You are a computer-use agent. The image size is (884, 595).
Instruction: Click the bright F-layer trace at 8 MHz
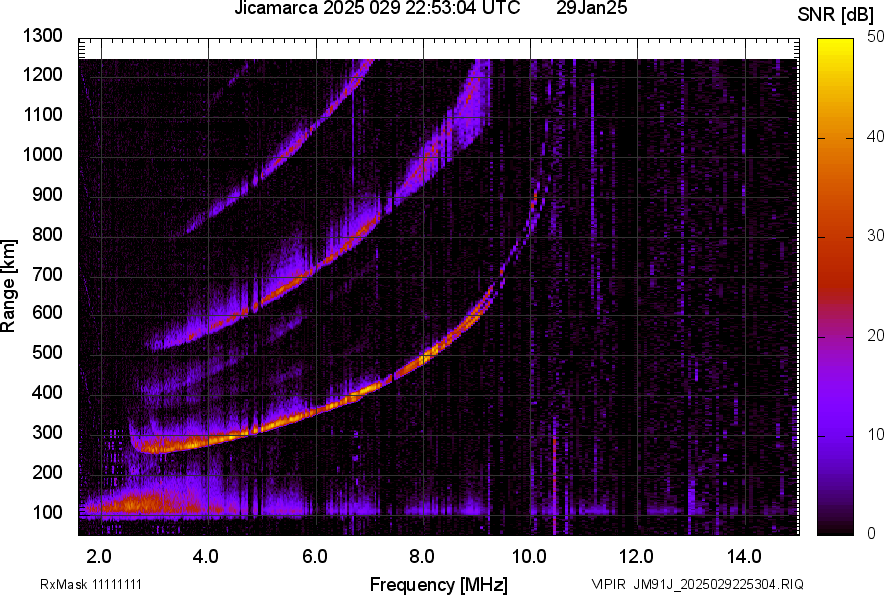pyautogui.click(x=424, y=358)
